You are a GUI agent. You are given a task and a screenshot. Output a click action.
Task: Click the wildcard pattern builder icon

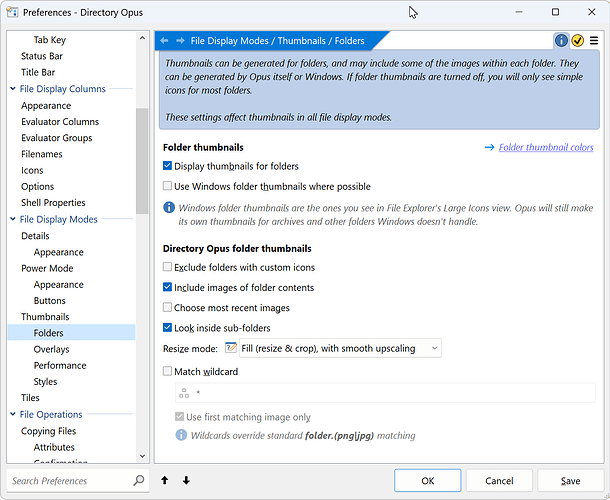pyautogui.click(x=184, y=393)
